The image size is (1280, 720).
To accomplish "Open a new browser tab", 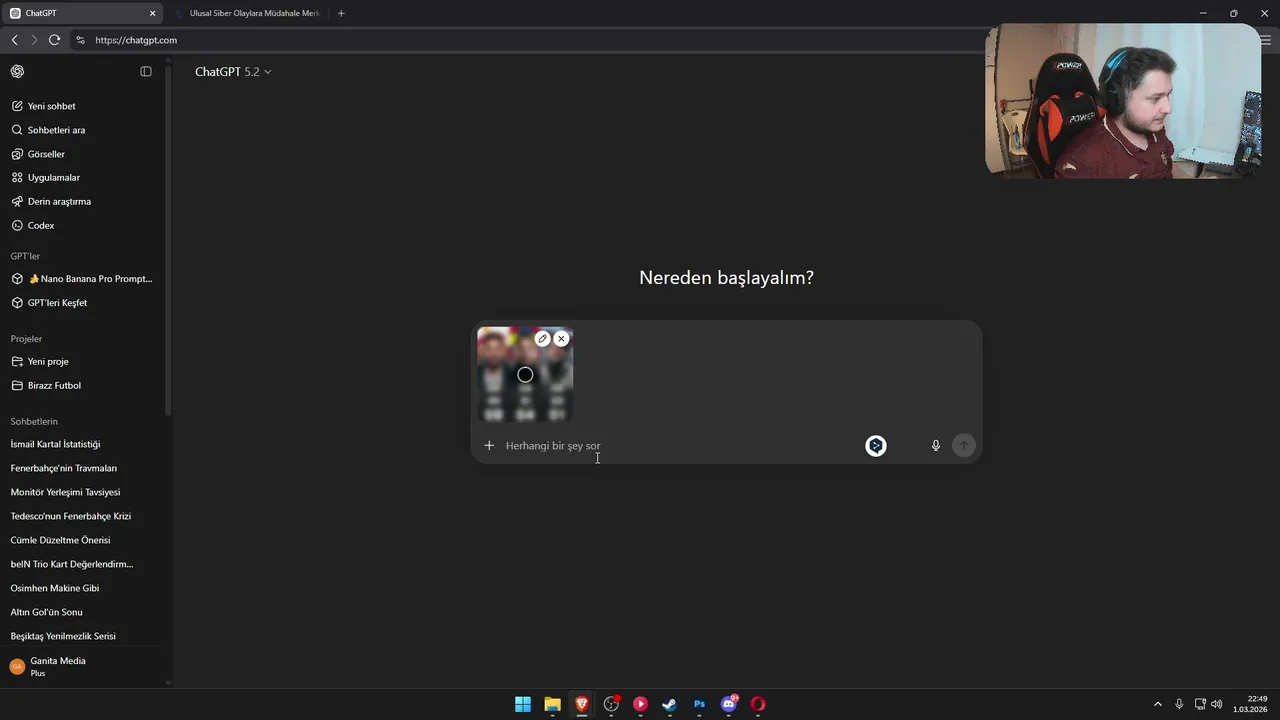I will pyautogui.click(x=341, y=13).
